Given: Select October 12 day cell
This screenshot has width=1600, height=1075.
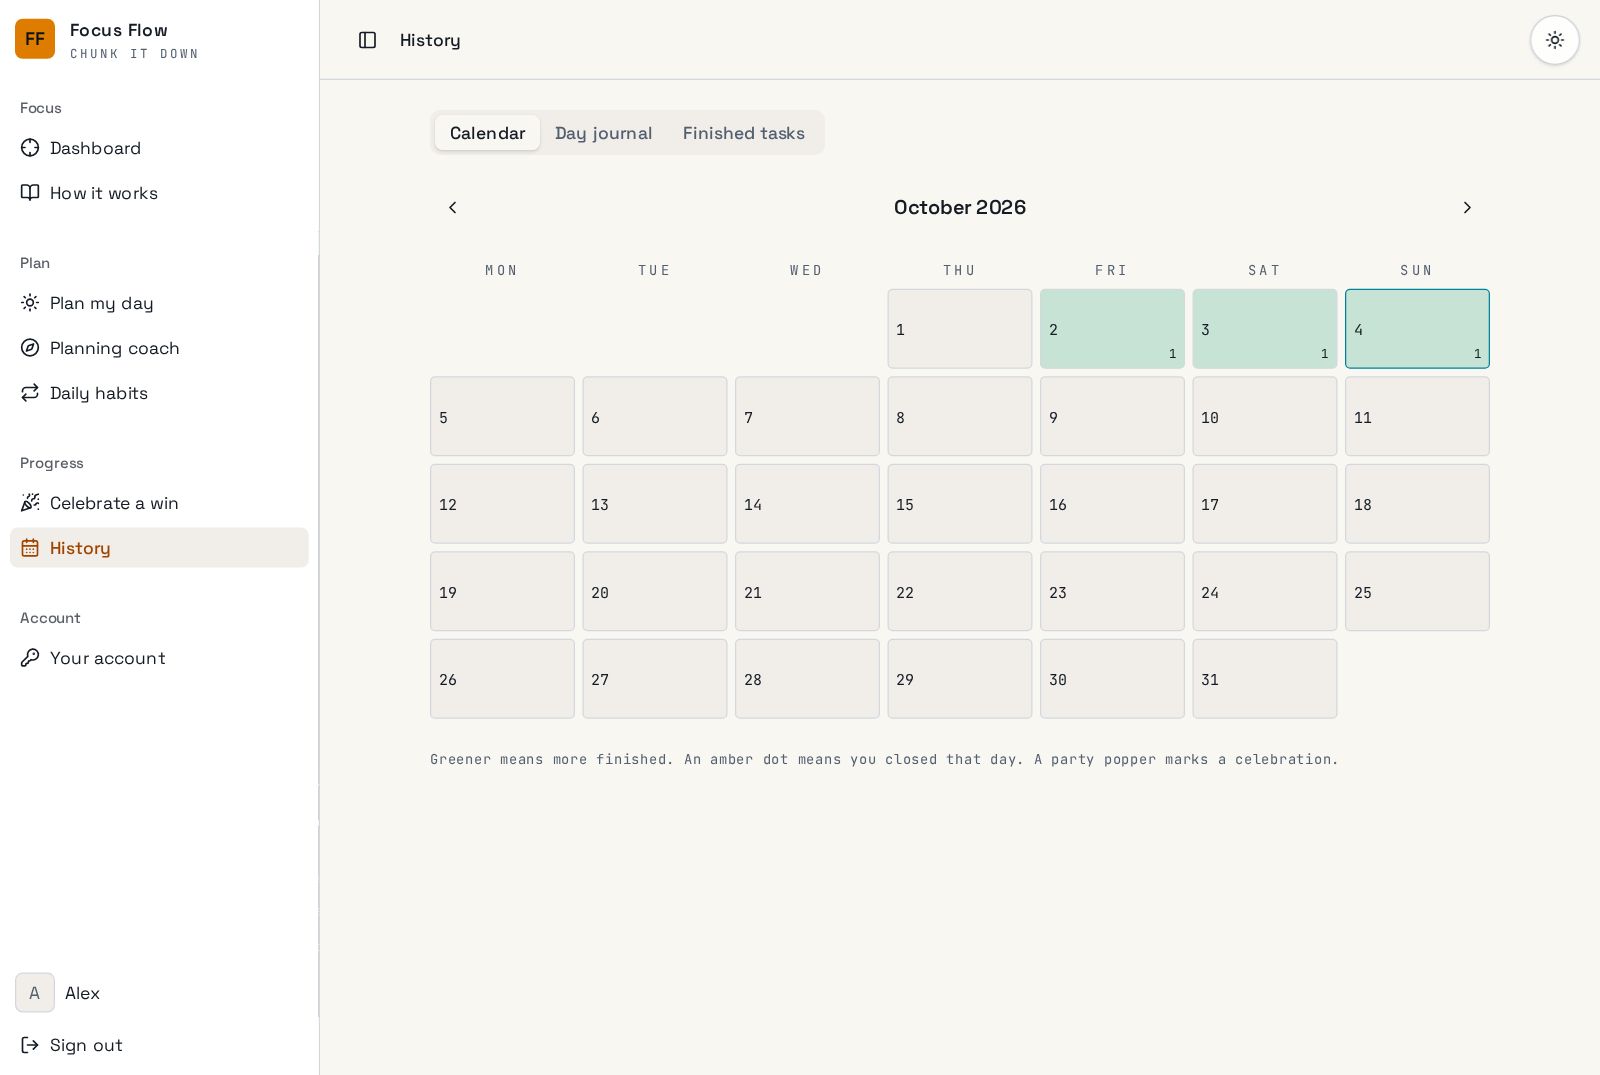Looking at the screenshot, I should click(x=502, y=504).
